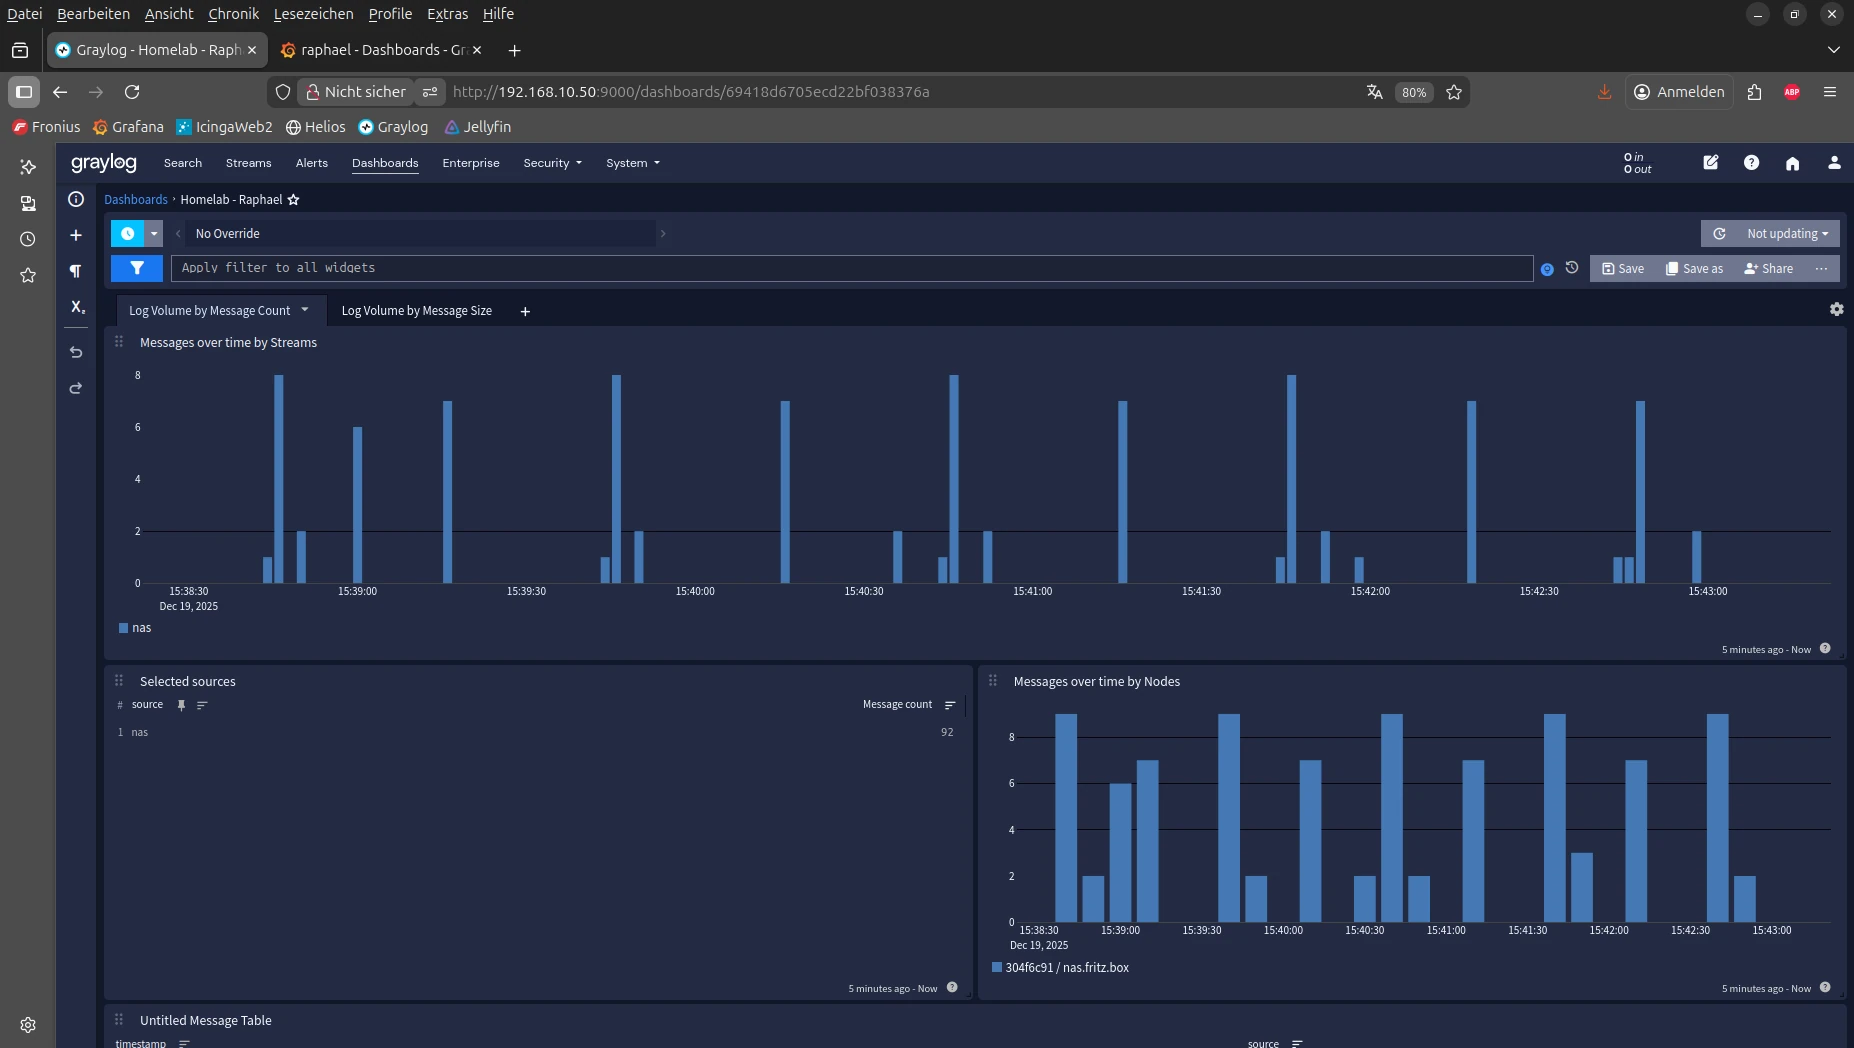Open the time range type dropdown arrow
1854x1048 pixels.
point(154,234)
